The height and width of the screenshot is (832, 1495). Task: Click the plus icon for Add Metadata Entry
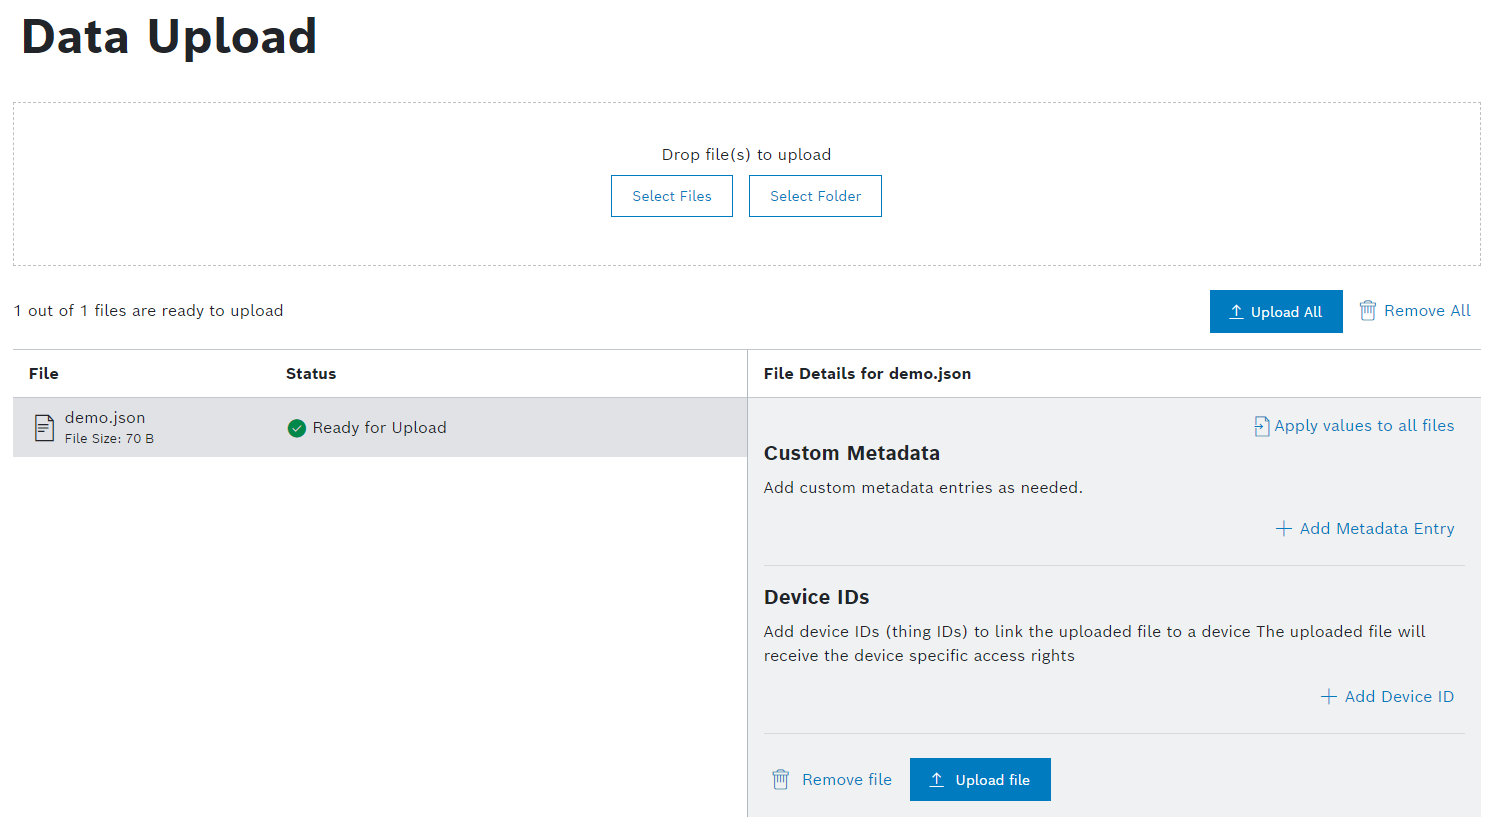click(1284, 529)
